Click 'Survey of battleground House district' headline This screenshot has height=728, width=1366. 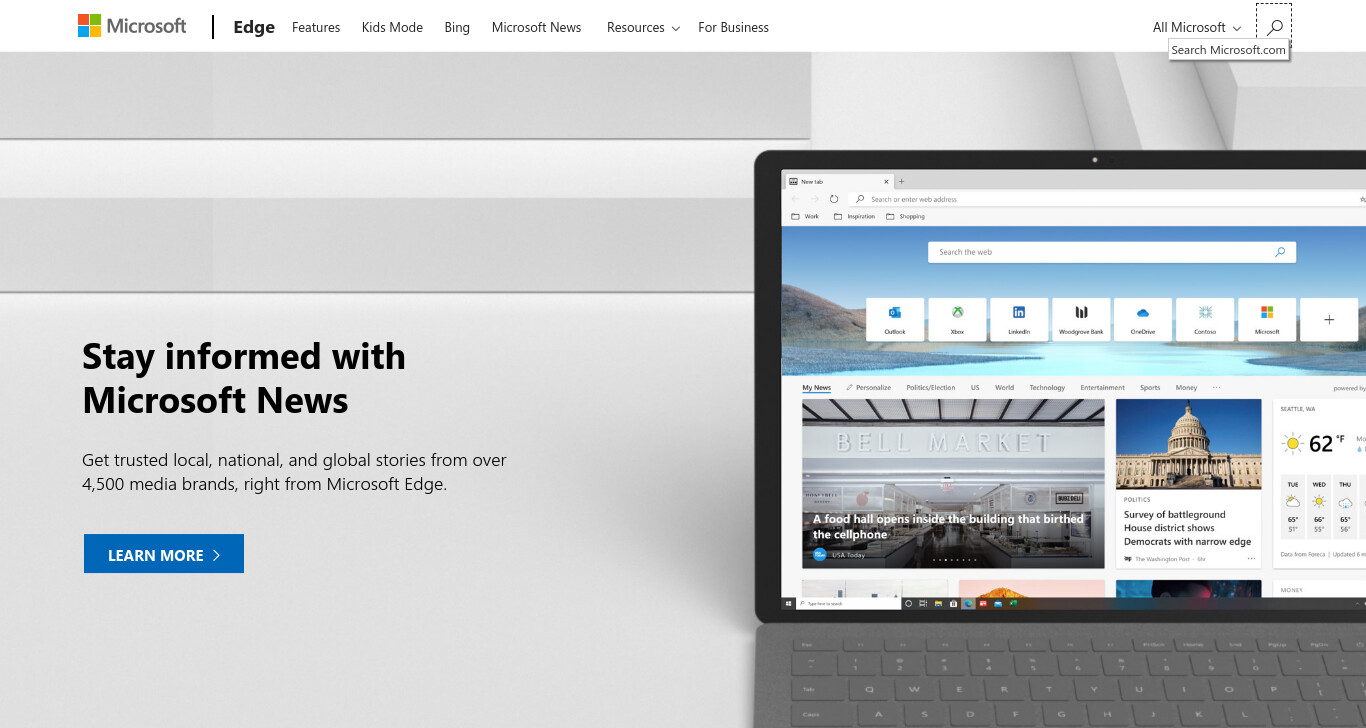pyautogui.click(x=1187, y=528)
